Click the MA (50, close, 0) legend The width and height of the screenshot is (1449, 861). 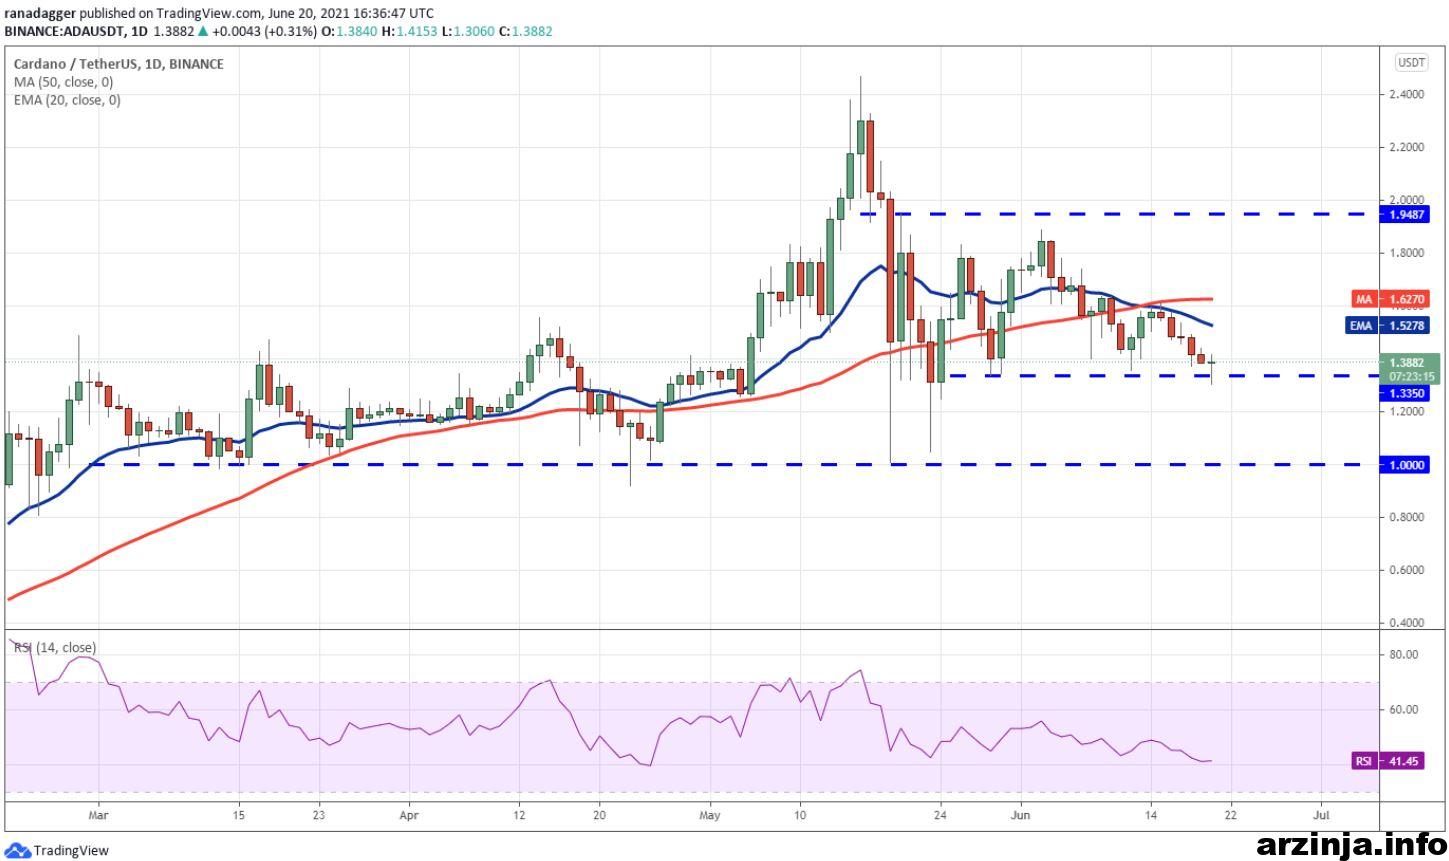[64, 82]
